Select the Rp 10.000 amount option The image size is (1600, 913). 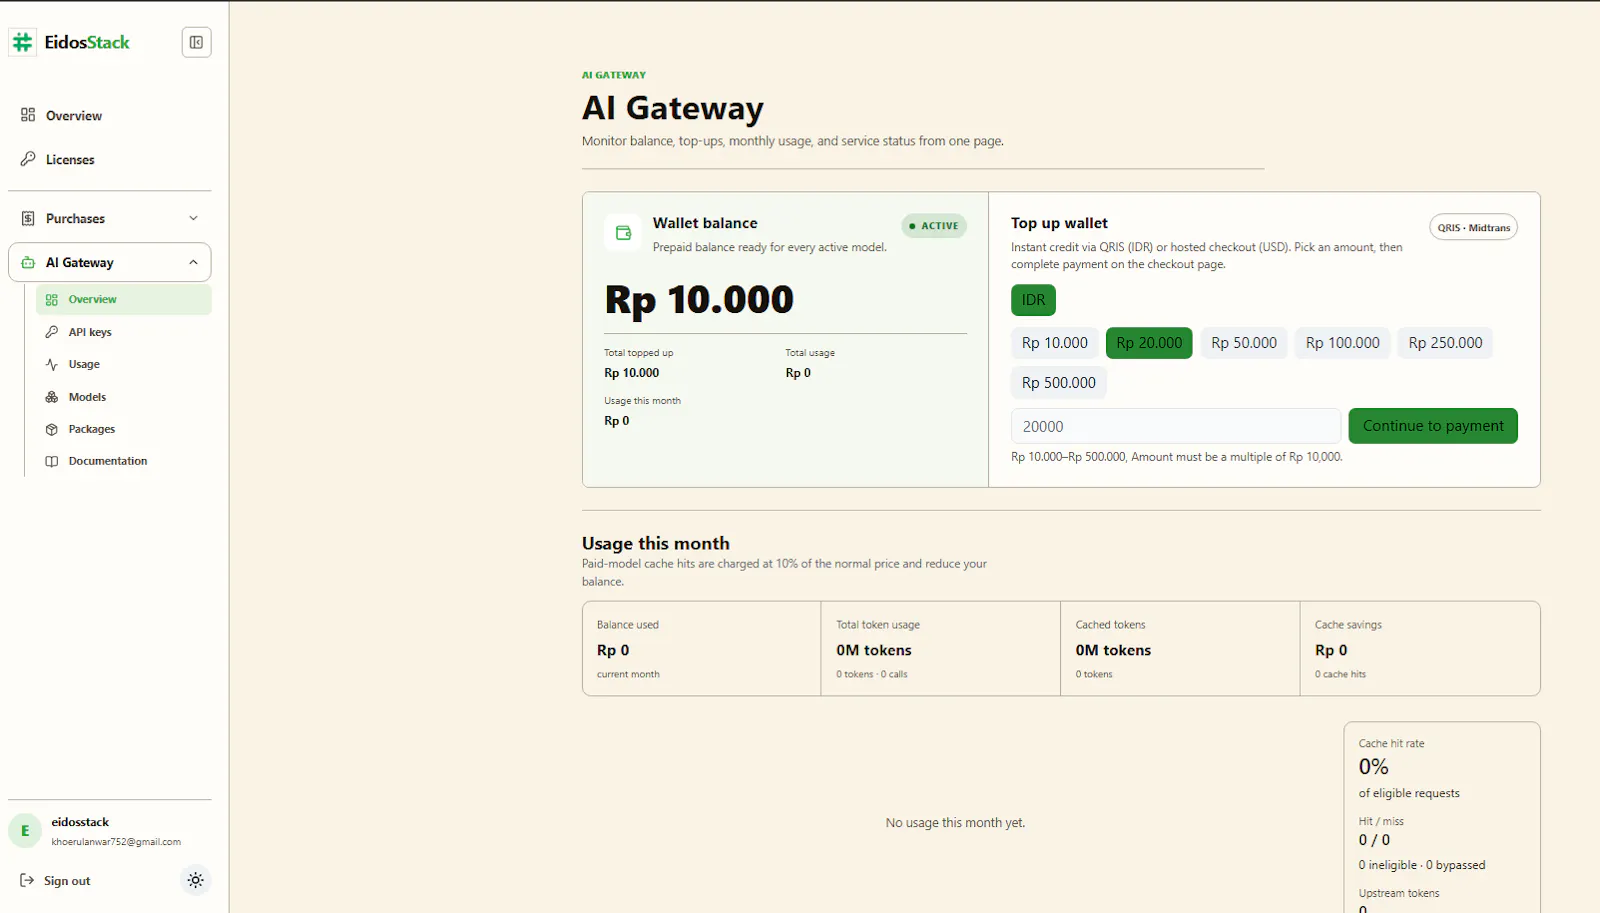click(x=1055, y=343)
